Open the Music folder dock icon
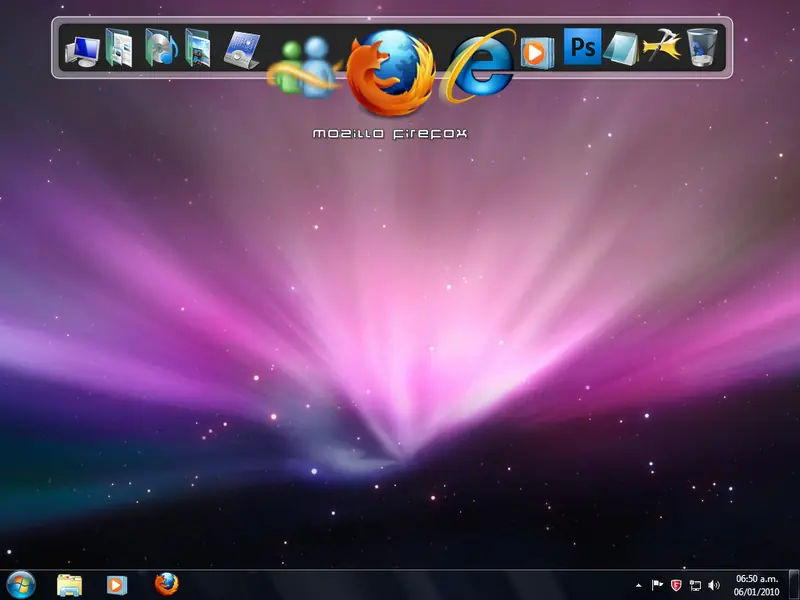 [x=161, y=47]
